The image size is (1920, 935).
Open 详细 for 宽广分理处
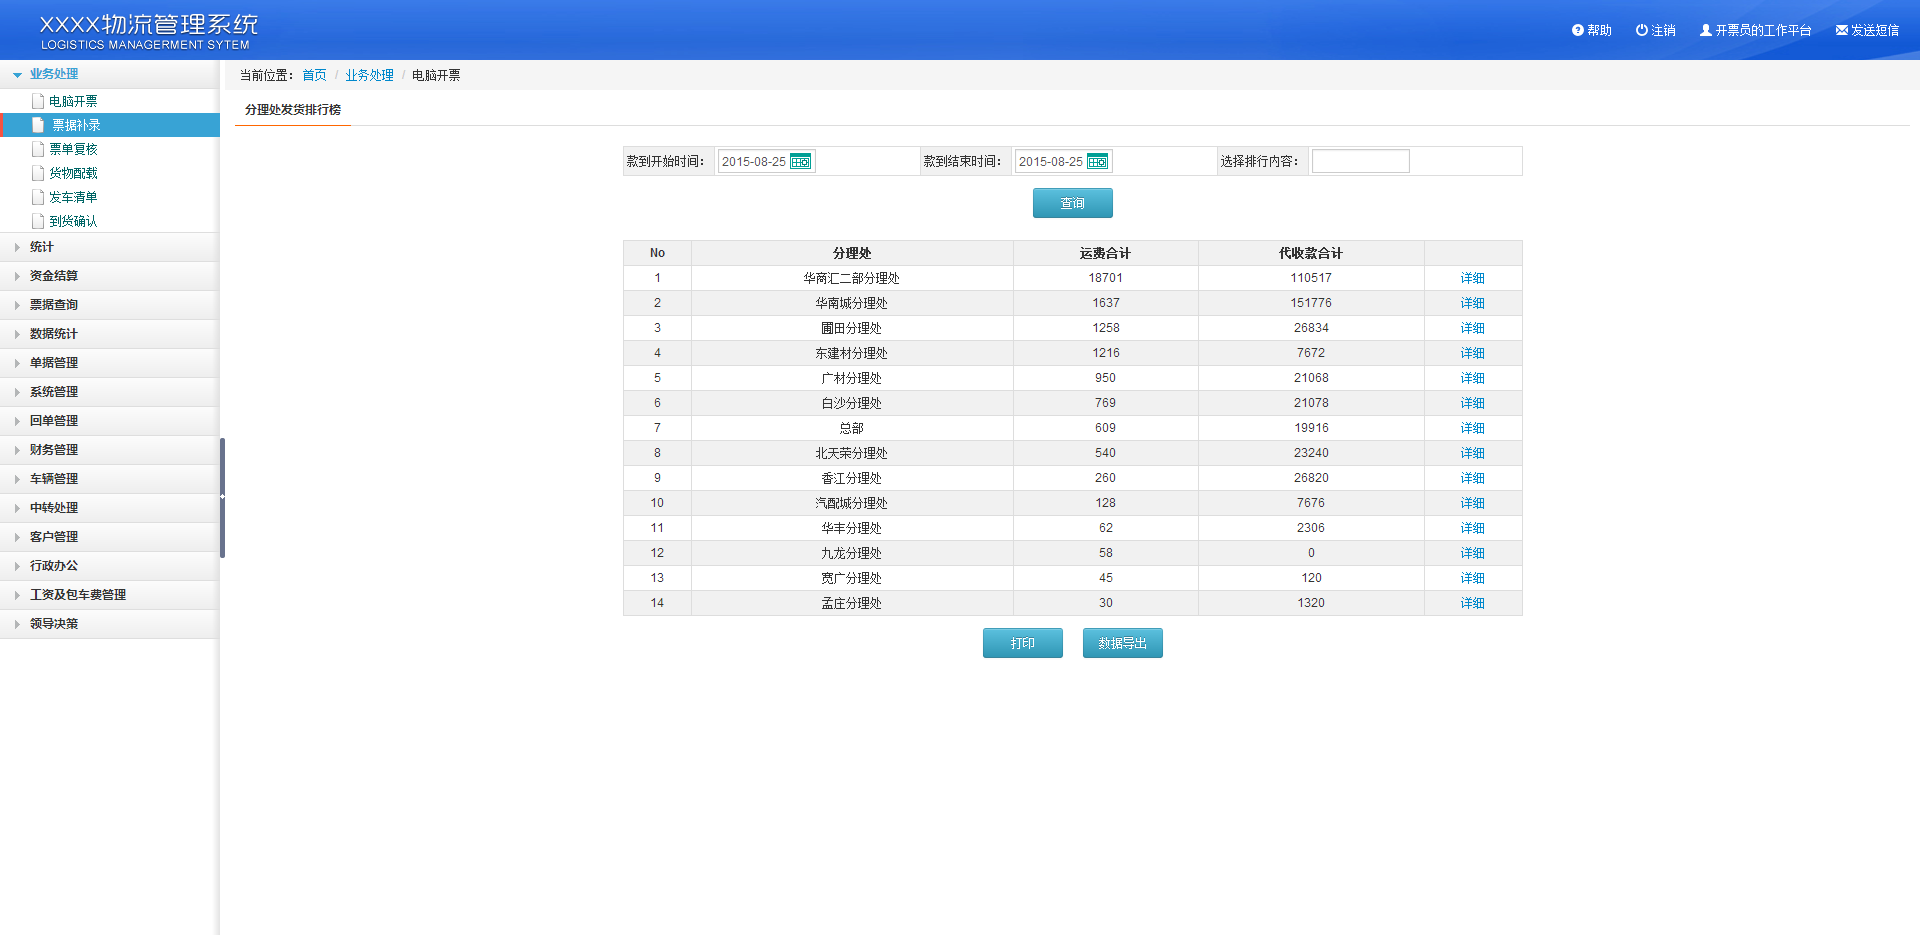click(x=1472, y=578)
